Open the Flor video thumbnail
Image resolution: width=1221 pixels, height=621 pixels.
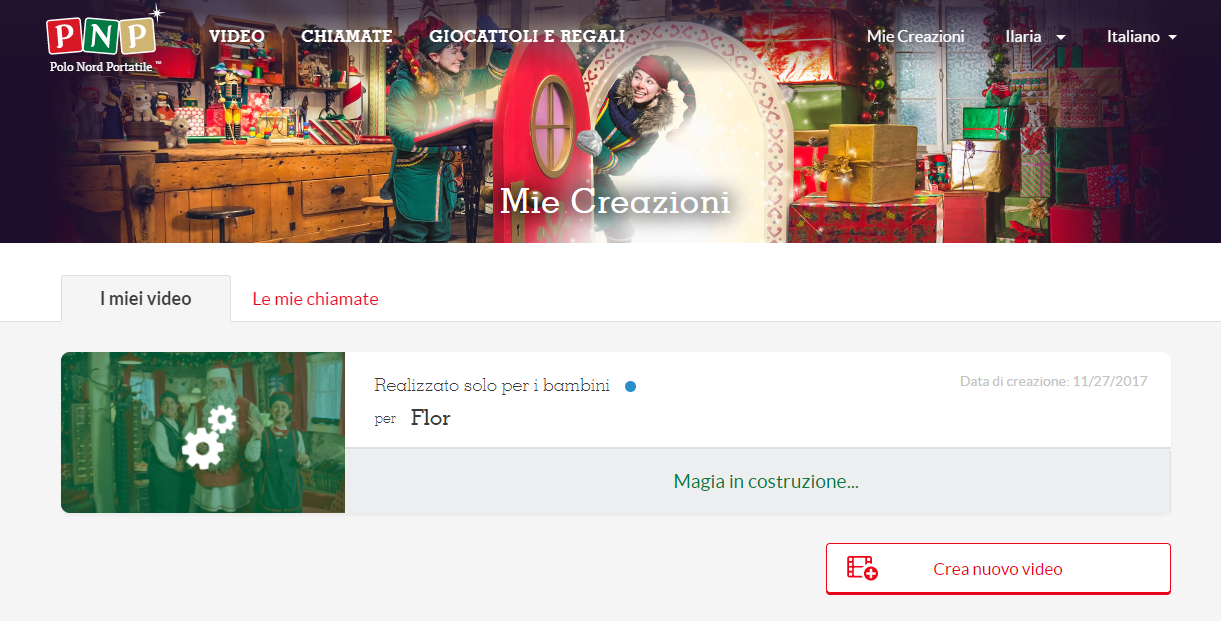coord(203,432)
